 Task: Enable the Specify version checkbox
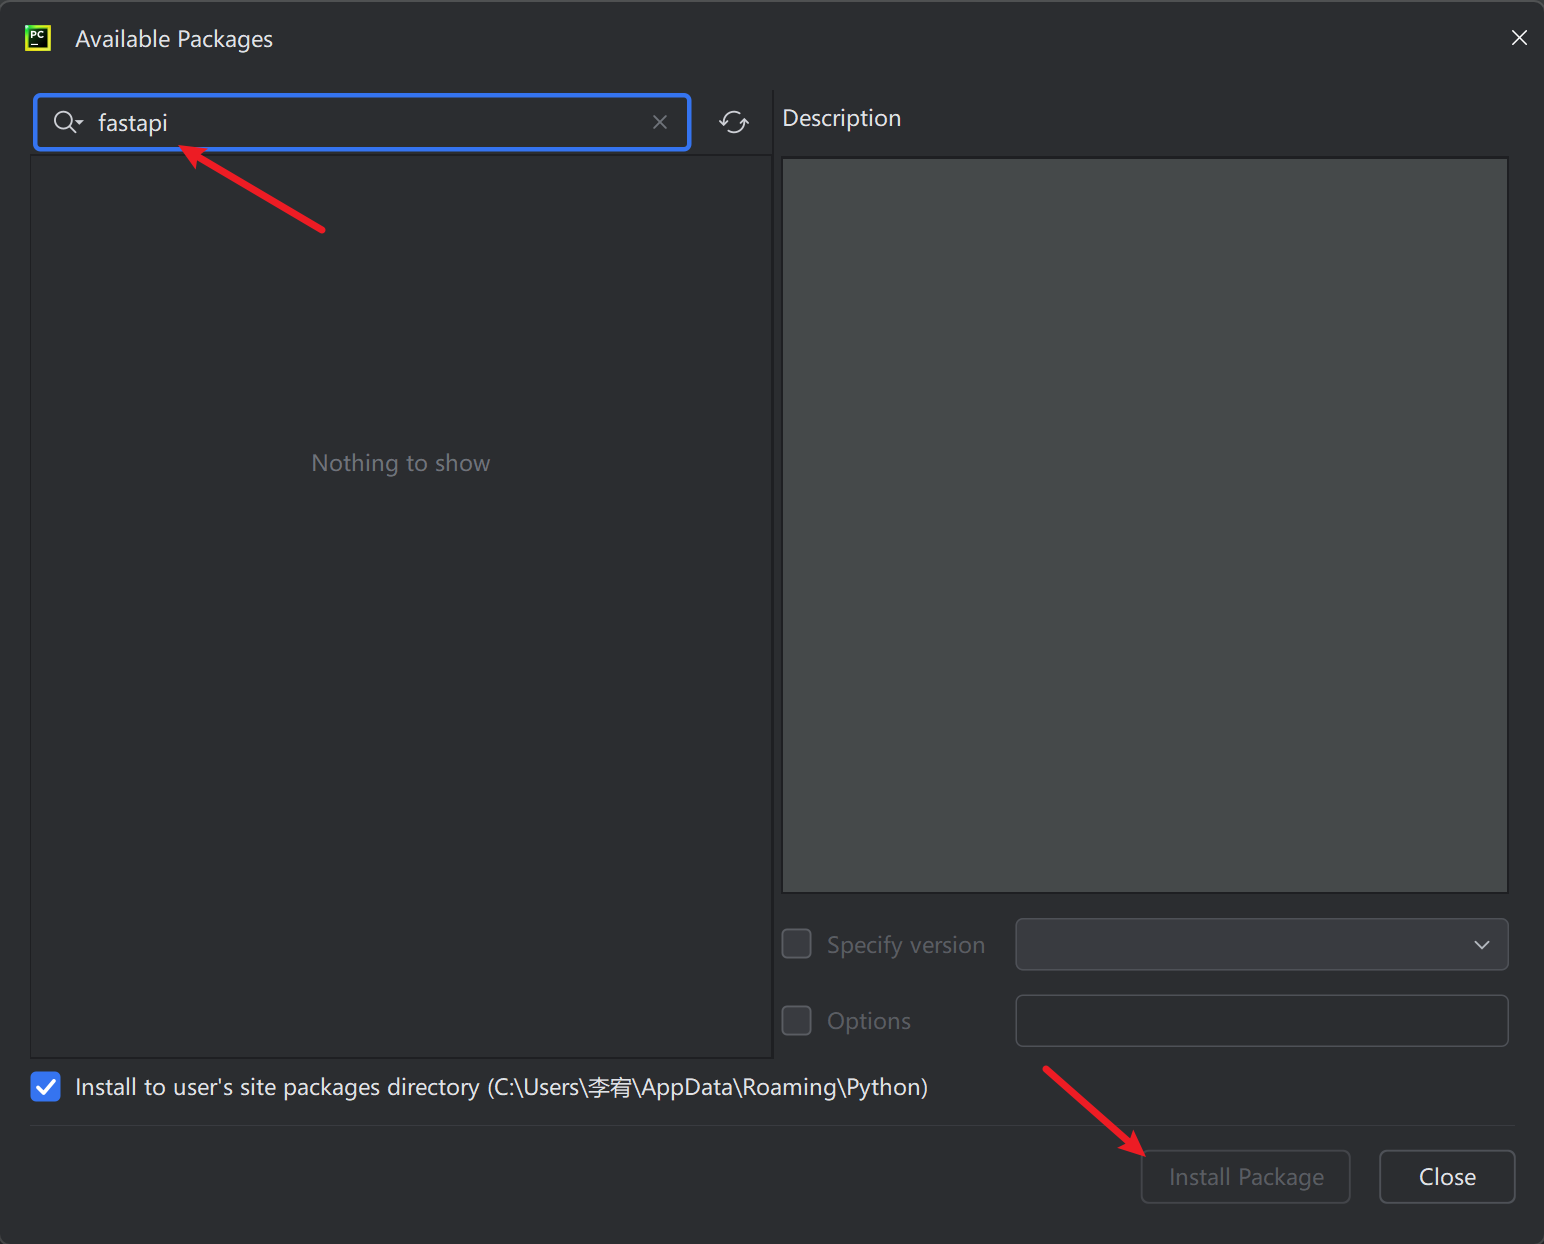coord(796,944)
